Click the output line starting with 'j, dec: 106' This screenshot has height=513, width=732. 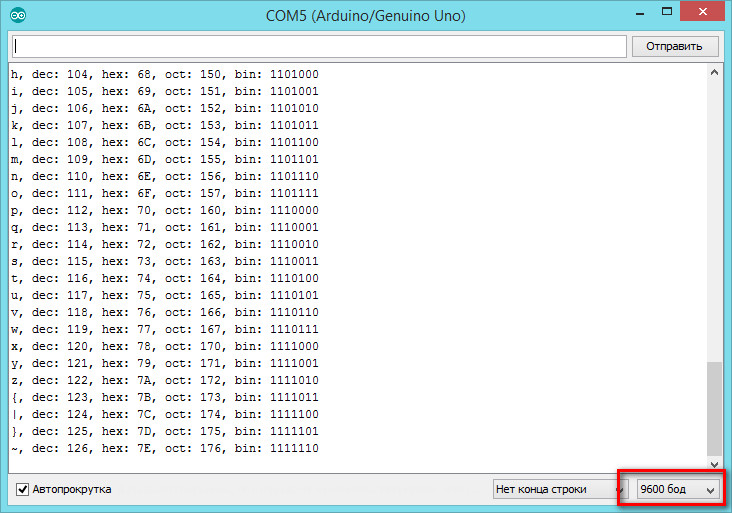pyautogui.click(x=165, y=108)
